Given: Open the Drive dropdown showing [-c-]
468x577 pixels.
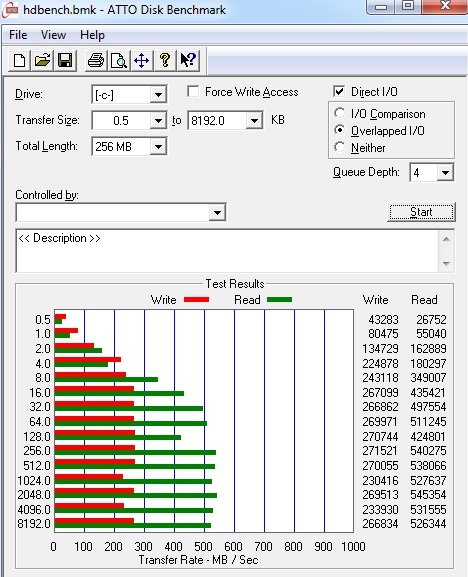Looking at the screenshot, I should tap(158, 95).
